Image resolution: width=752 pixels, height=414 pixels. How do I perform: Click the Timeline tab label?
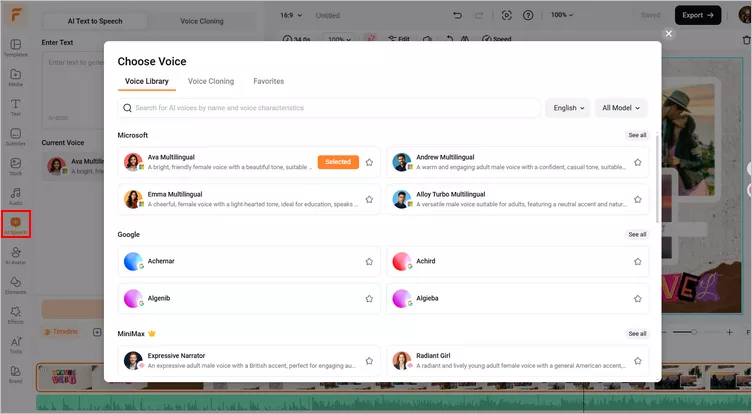(61, 332)
